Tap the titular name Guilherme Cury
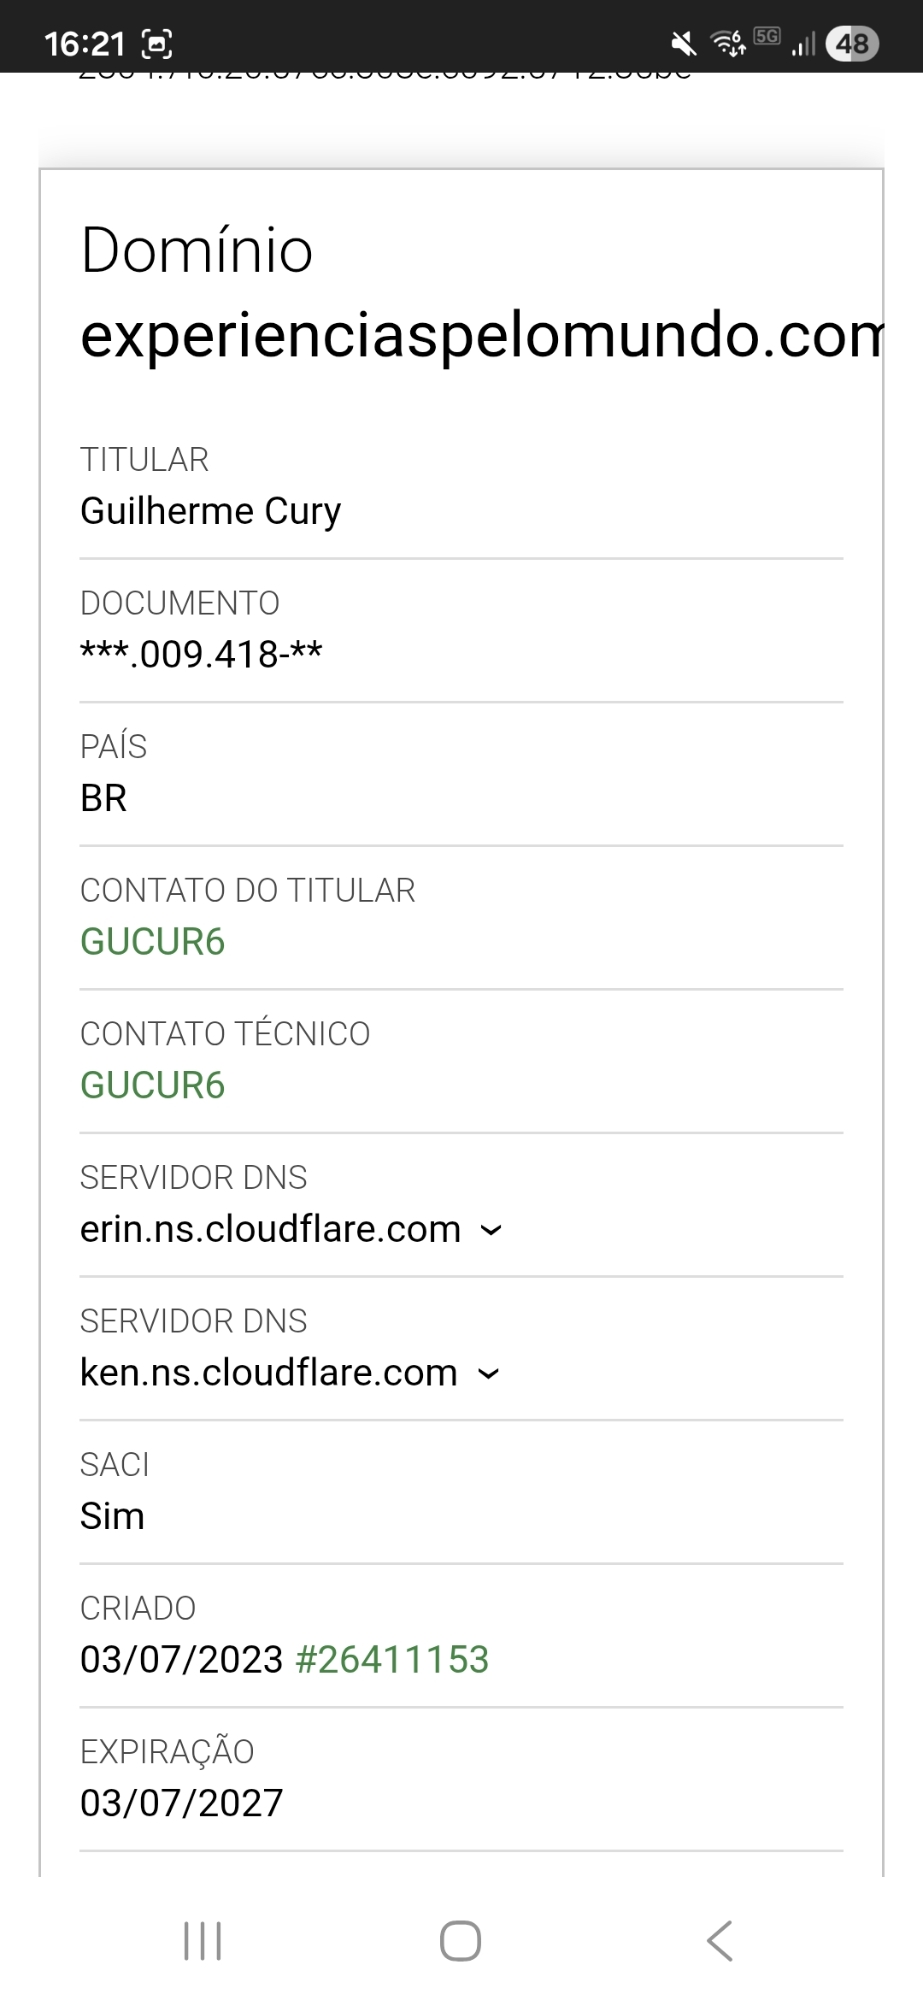 point(211,511)
